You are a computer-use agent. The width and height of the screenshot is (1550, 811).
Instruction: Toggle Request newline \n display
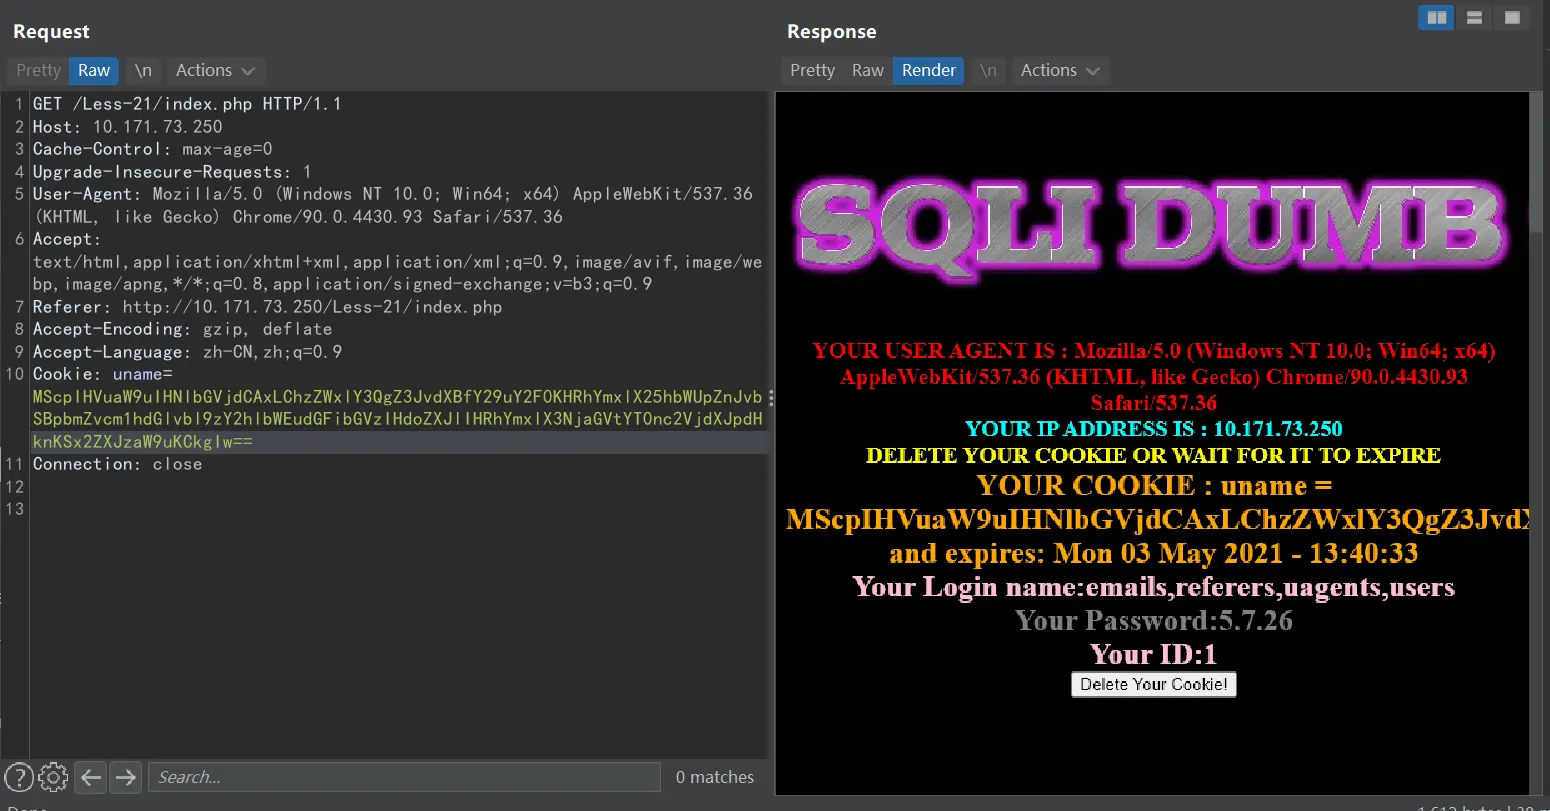point(143,70)
